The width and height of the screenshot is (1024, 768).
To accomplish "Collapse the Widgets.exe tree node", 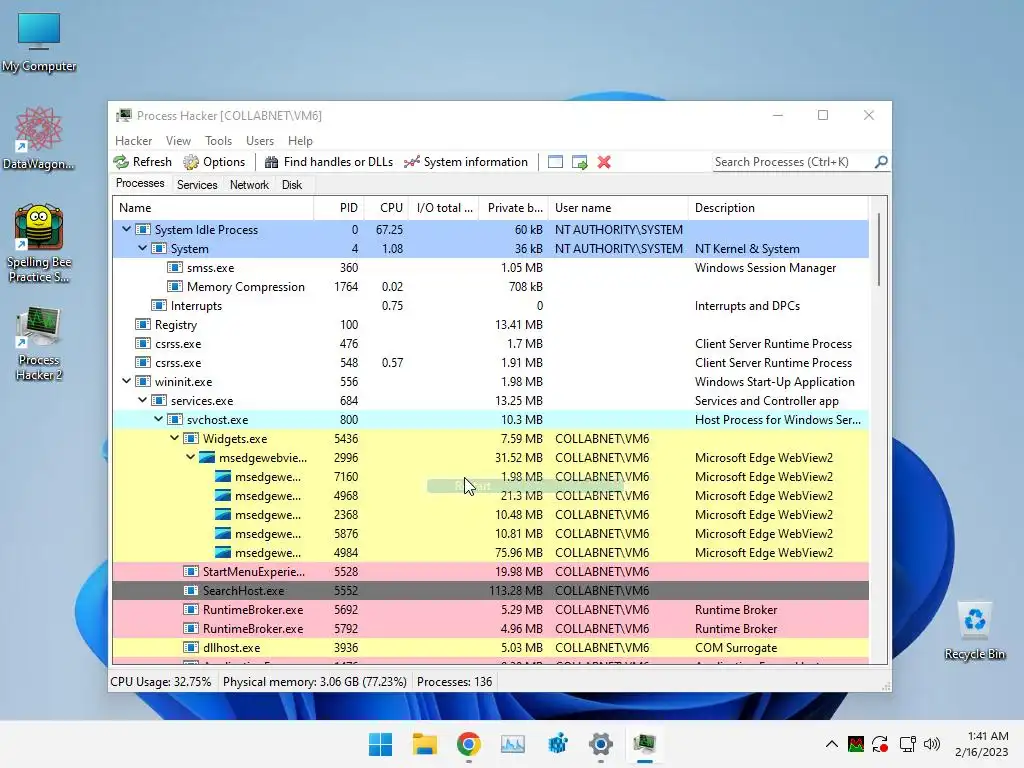I will (174, 438).
